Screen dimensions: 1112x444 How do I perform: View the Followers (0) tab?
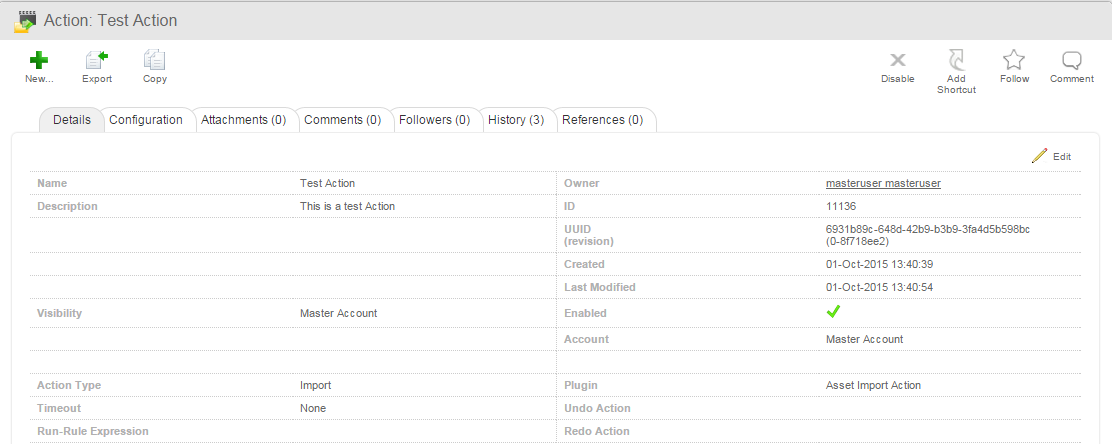click(434, 120)
